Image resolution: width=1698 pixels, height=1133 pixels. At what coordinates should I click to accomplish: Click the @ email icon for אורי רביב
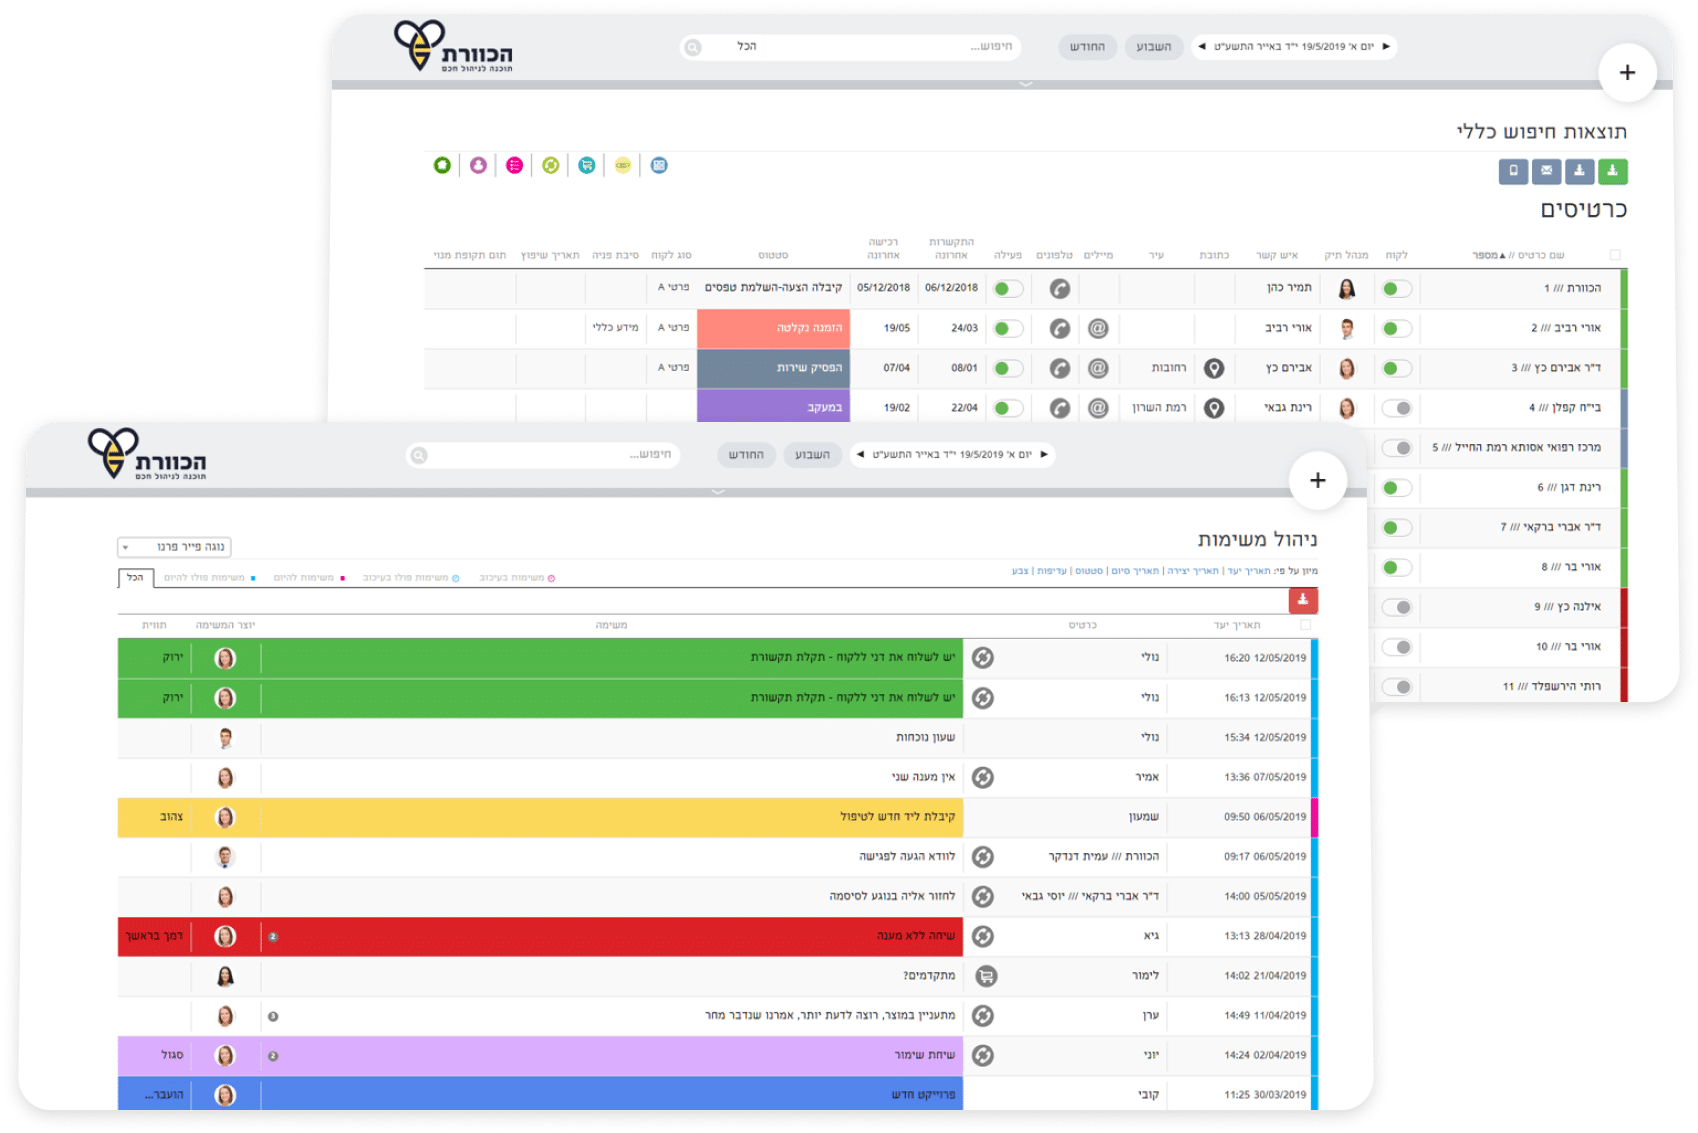[1098, 328]
